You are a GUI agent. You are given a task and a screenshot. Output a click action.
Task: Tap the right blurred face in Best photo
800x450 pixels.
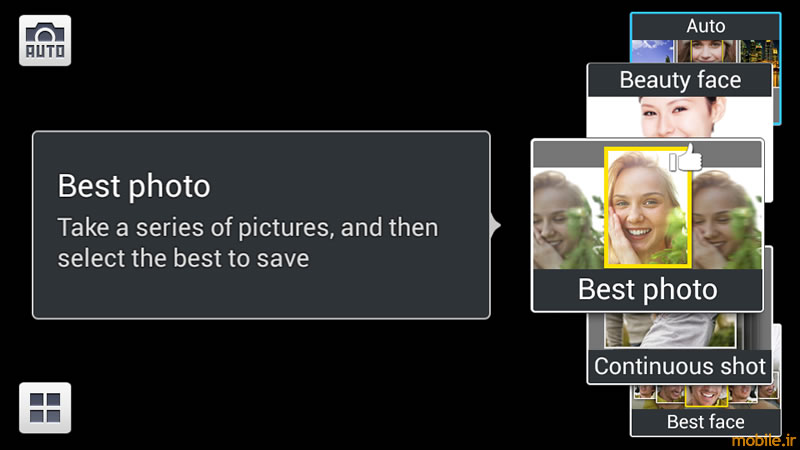click(x=727, y=218)
